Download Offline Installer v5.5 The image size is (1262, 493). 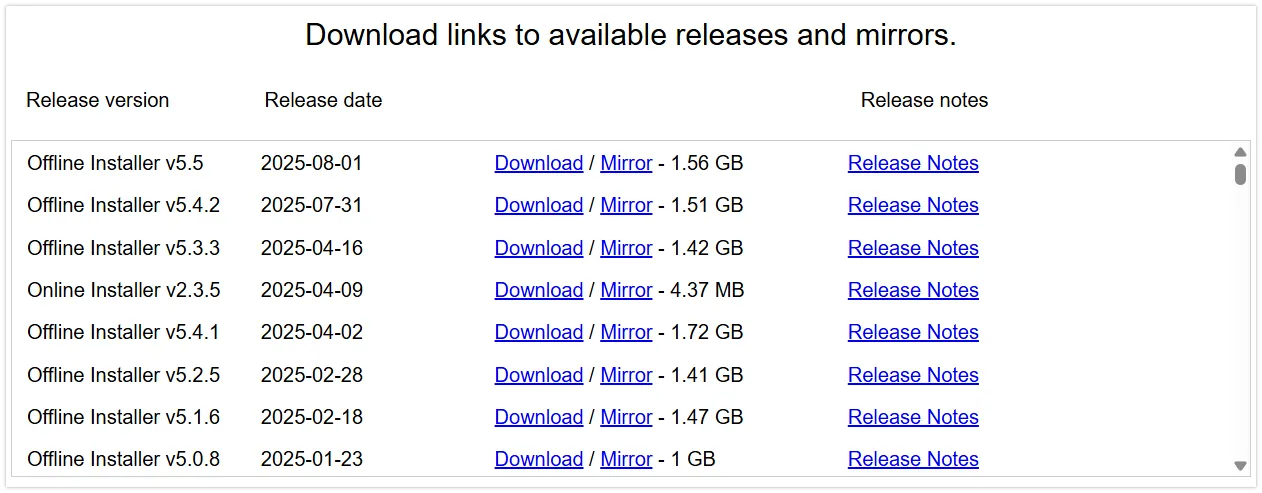(x=538, y=163)
